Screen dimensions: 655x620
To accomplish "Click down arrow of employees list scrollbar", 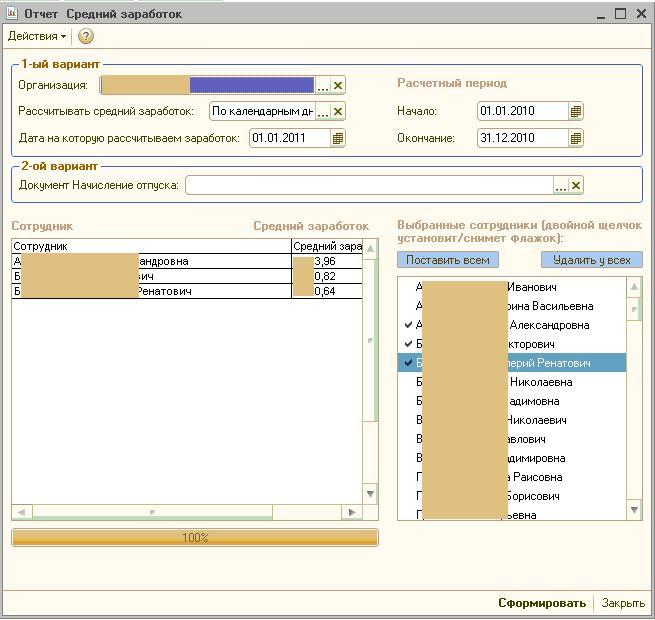I will tap(634, 510).
